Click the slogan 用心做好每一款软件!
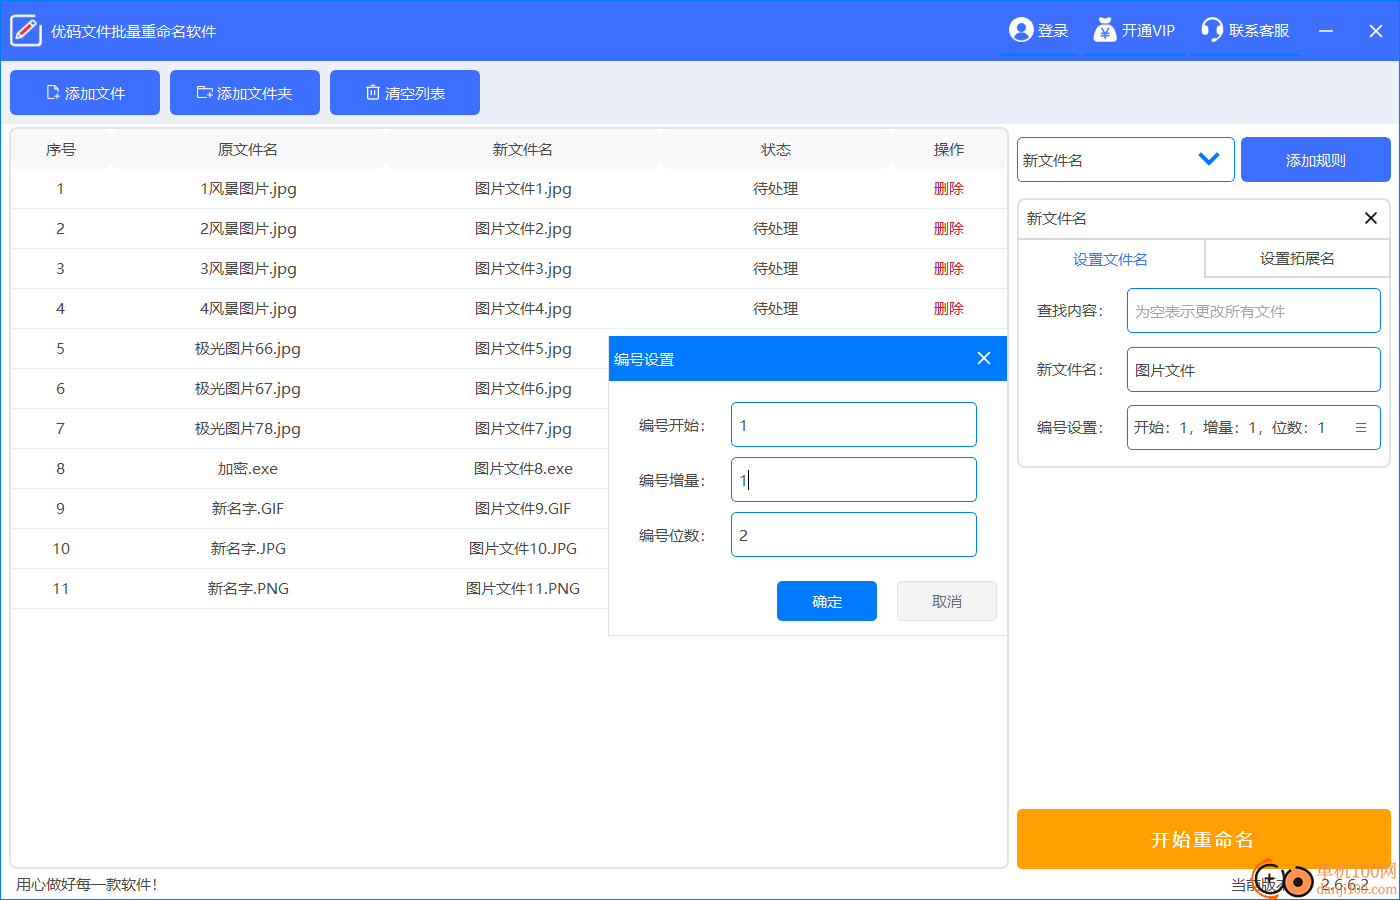Image resolution: width=1400 pixels, height=900 pixels. click(87, 884)
